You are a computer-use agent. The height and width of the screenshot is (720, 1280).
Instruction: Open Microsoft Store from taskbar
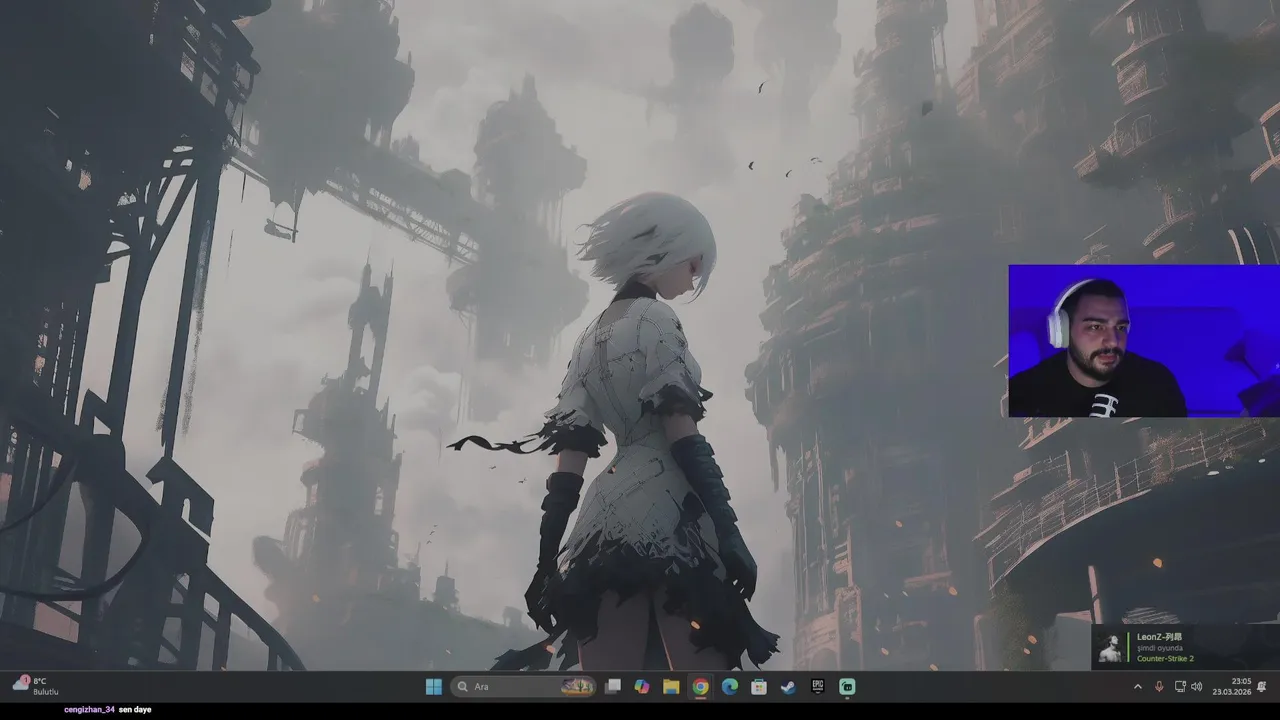(x=759, y=686)
